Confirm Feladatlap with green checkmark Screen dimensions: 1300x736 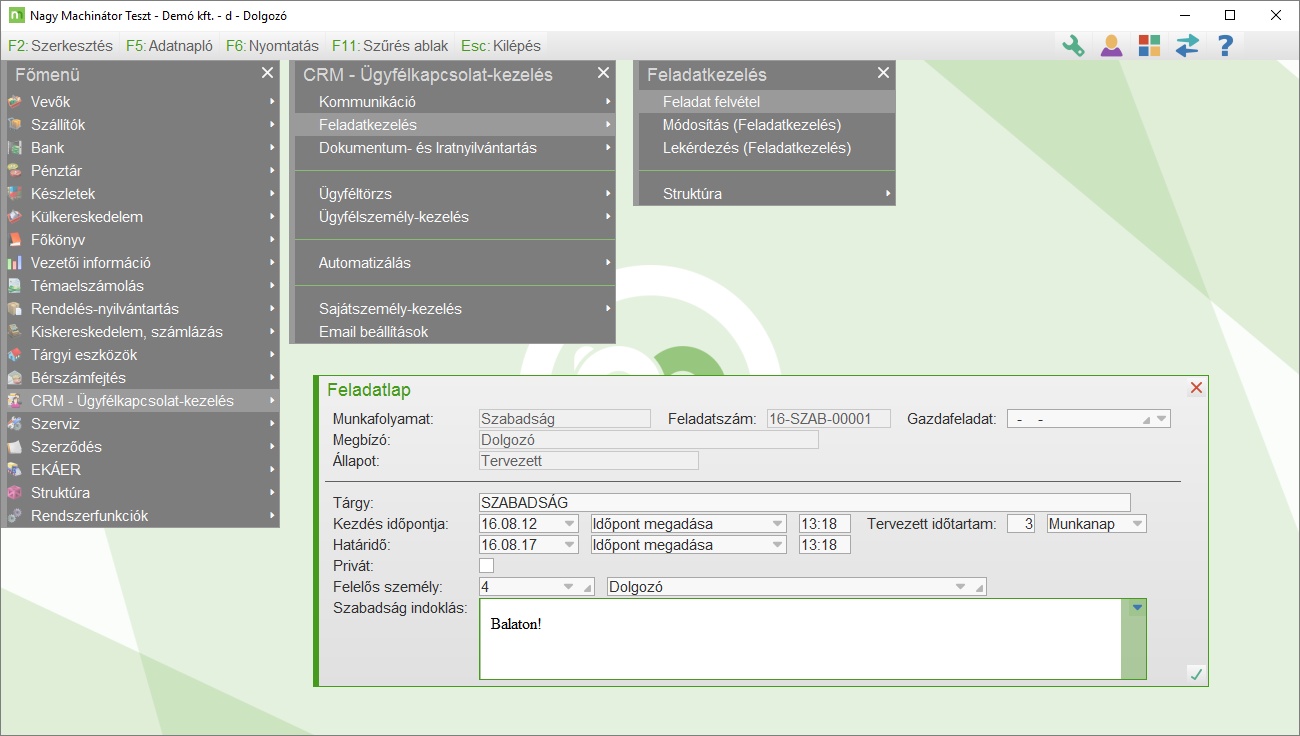(1195, 675)
